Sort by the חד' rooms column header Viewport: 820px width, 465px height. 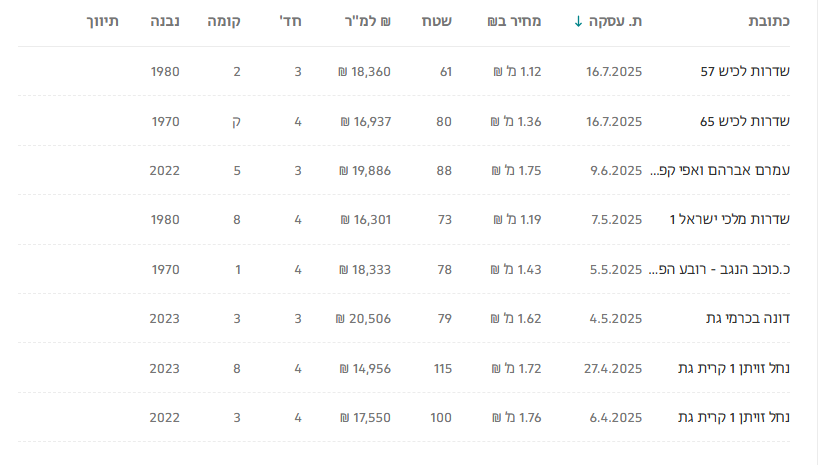pos(290,21)
